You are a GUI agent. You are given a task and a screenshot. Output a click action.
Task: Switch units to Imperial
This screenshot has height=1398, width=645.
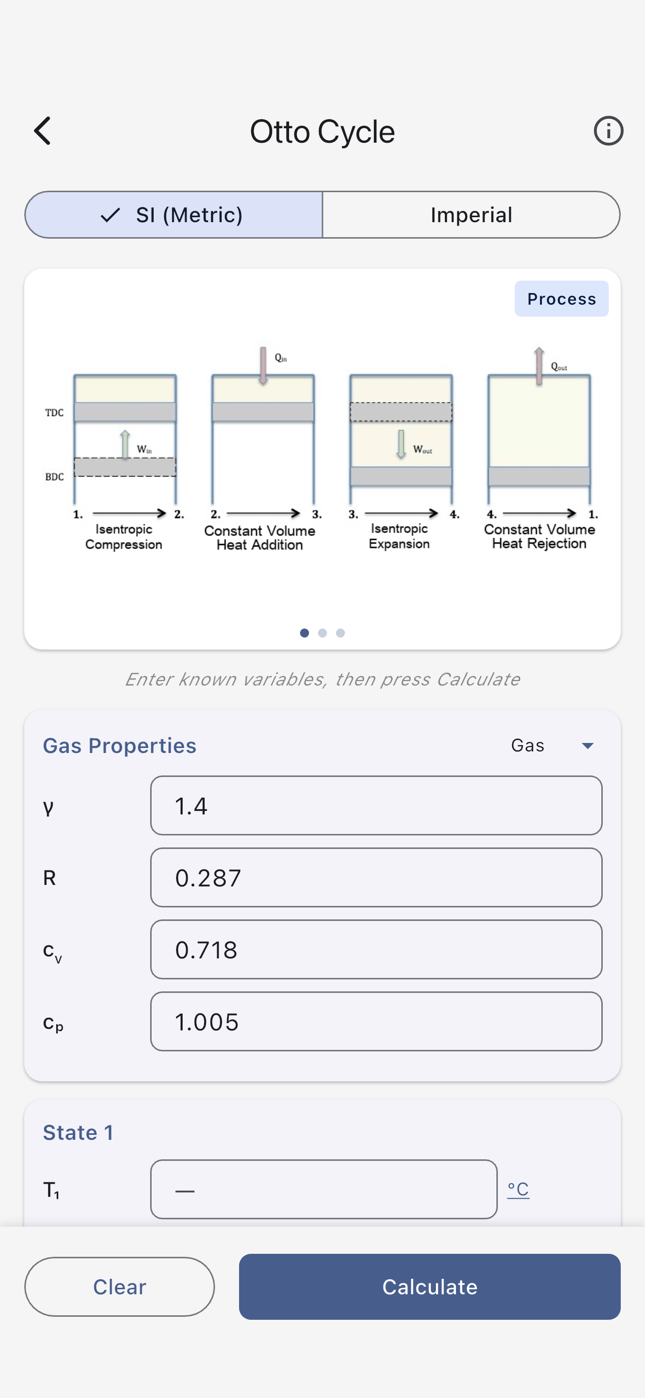click(471, 214)
